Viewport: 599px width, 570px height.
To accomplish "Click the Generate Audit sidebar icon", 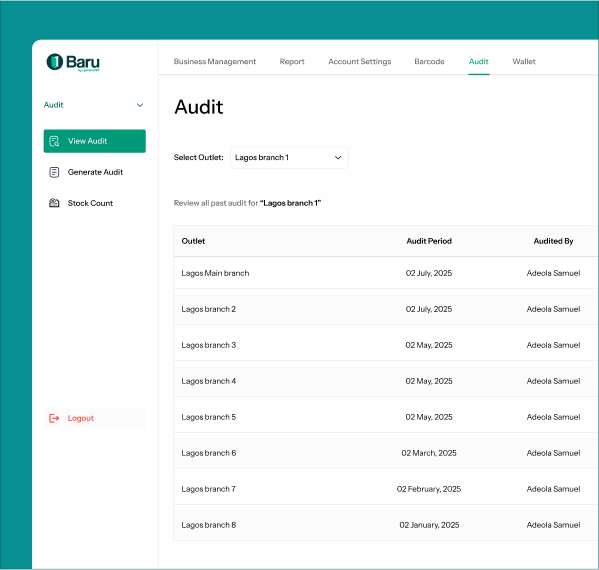I will point(54,172).
